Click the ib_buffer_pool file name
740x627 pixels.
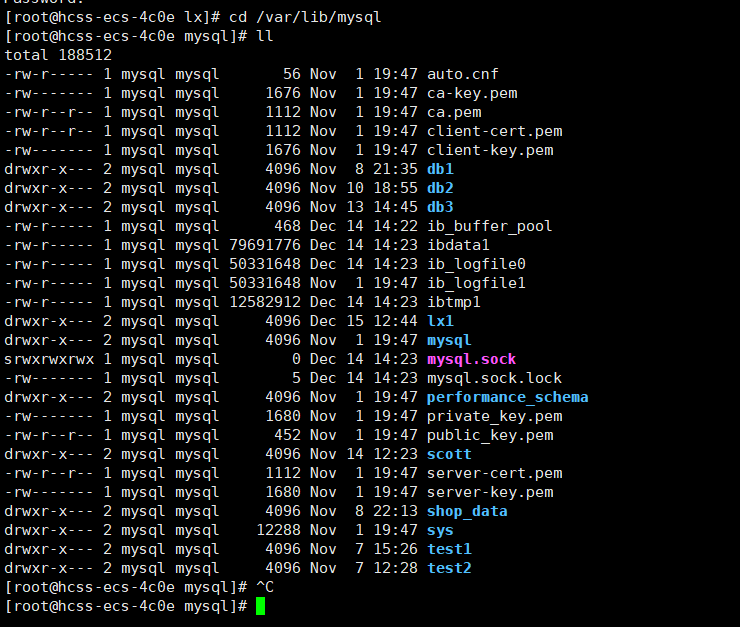pyautogui.click(x=489, y=226)
